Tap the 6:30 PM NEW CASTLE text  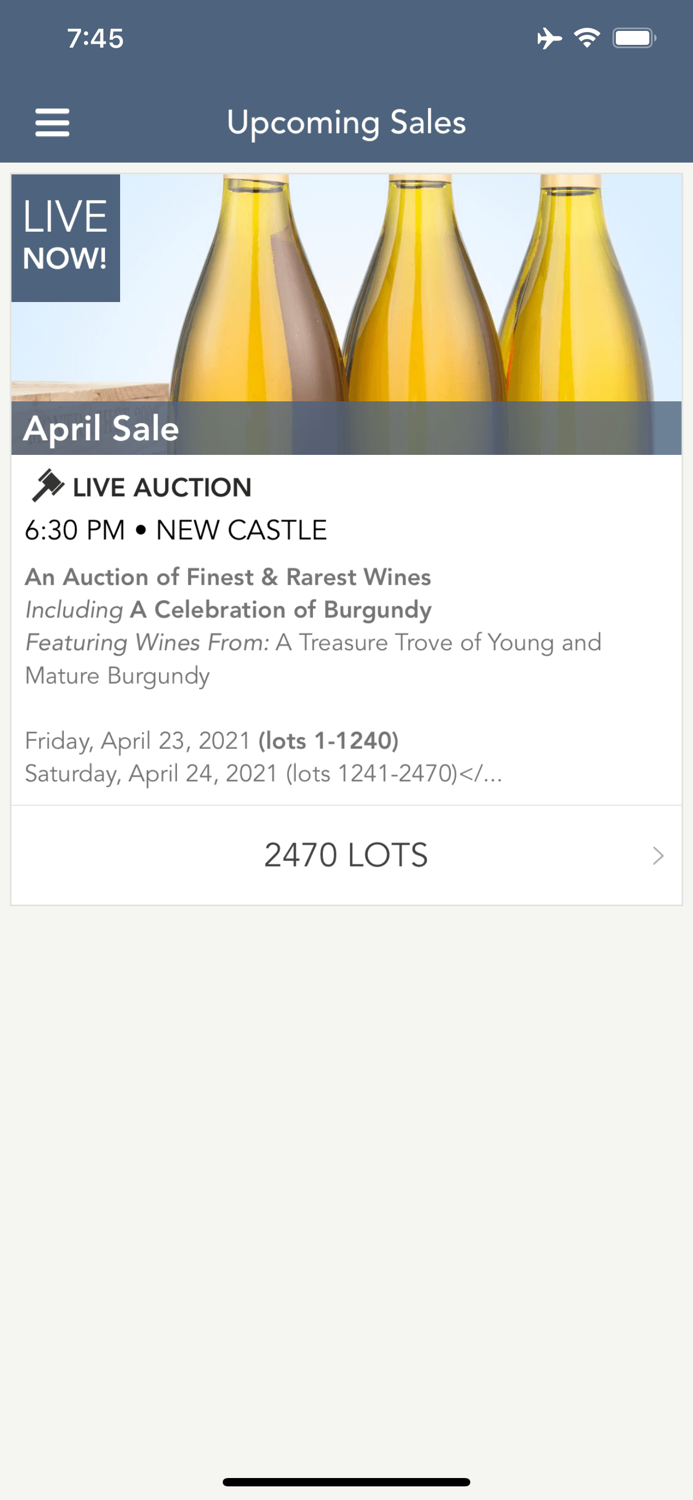coord(175,530)
